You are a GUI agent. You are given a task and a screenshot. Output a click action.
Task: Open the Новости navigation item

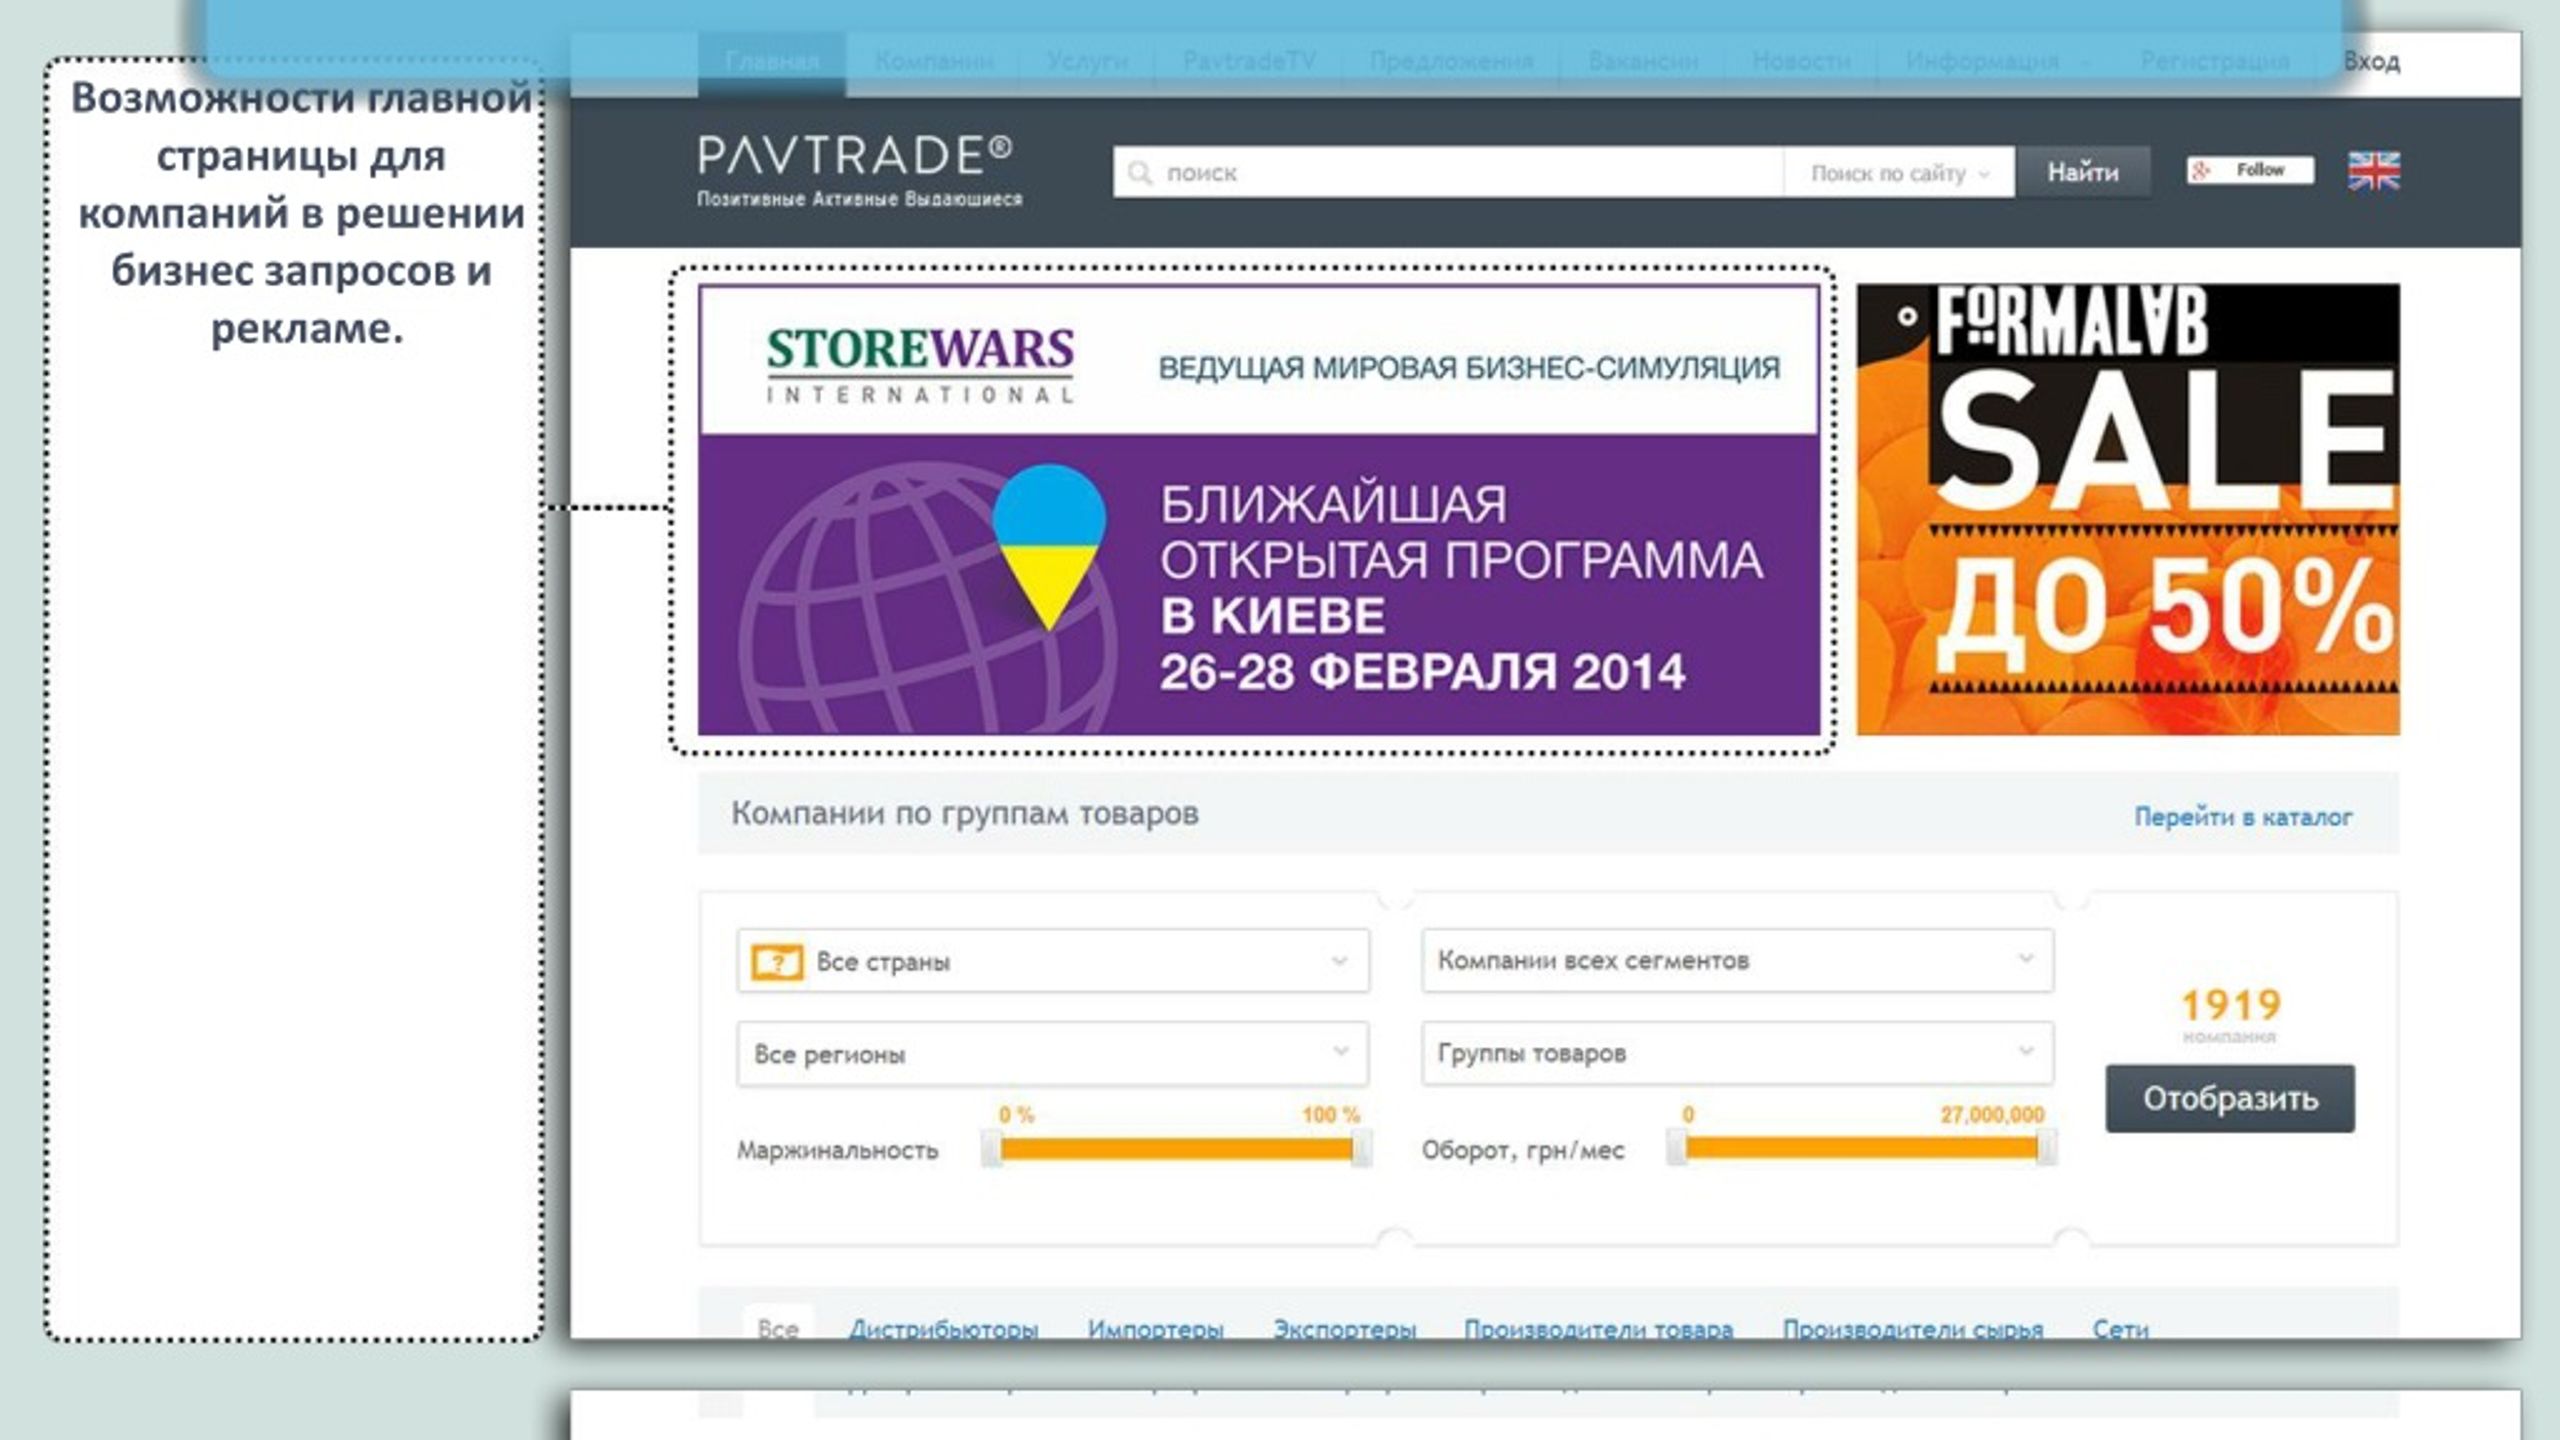coord(1801,62)
